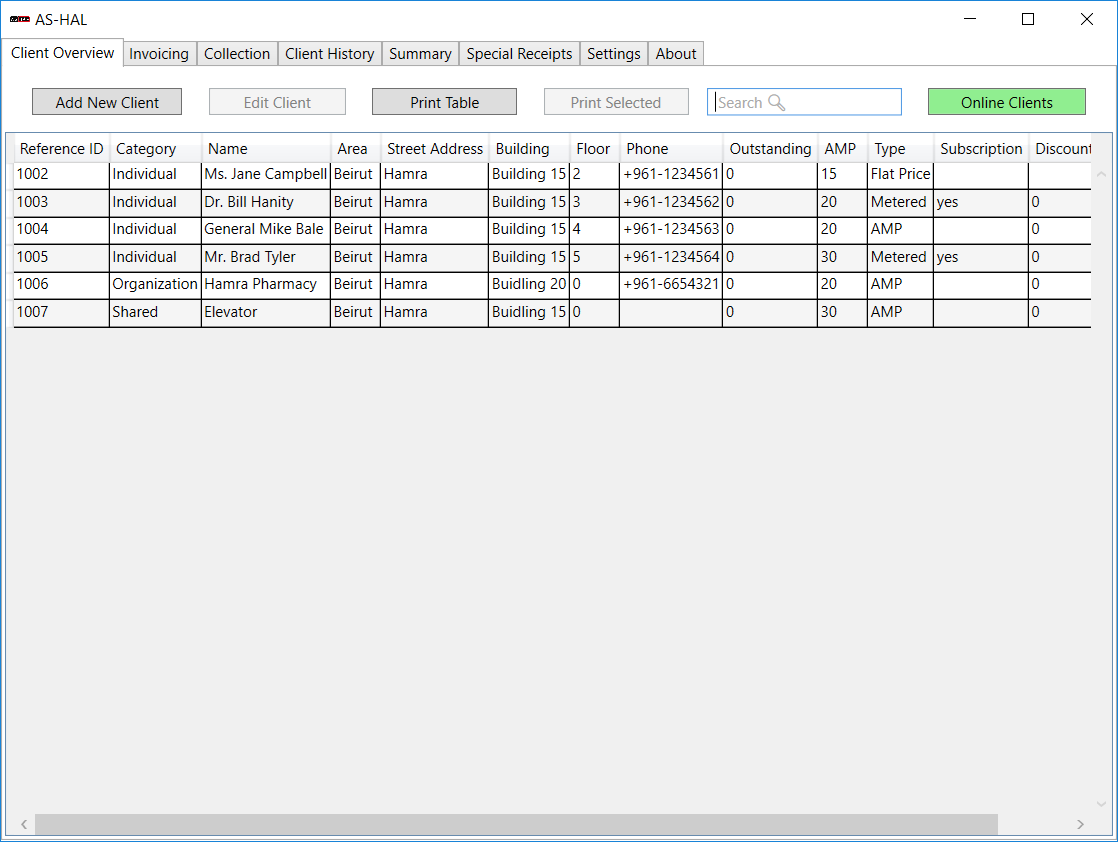
Task: Click phone number +961-1234564
Action: (x=671, y=257)
